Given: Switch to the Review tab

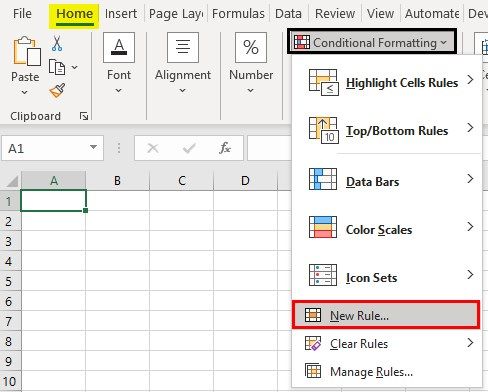Looking at the screenshot, I should click(x=335, y=14).
